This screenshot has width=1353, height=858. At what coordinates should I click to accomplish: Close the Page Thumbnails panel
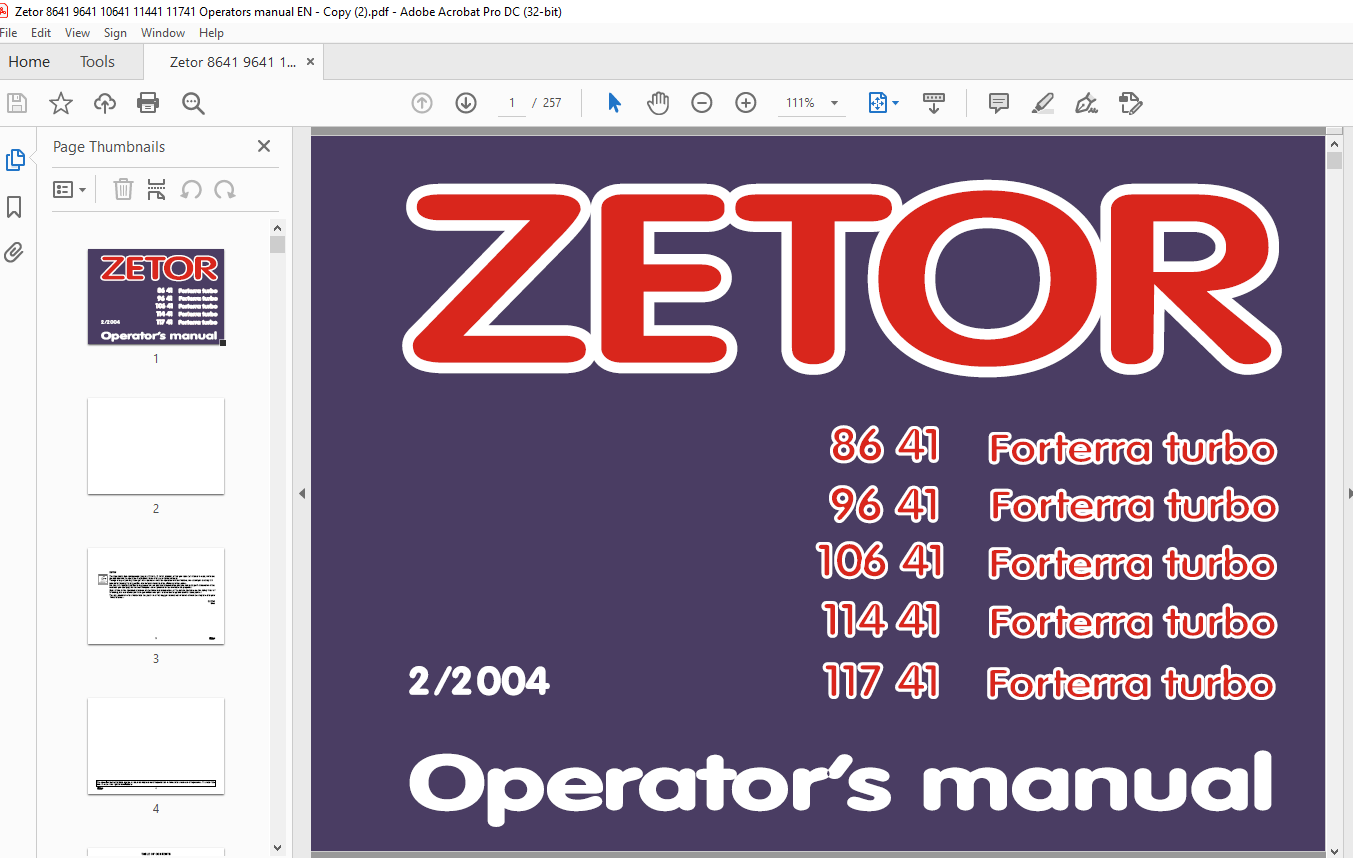[x=264, y=146]
